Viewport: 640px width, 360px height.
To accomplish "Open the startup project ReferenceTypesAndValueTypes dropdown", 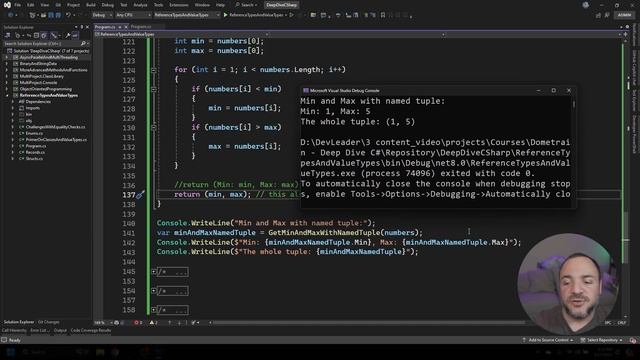I will tap(187, 15).
